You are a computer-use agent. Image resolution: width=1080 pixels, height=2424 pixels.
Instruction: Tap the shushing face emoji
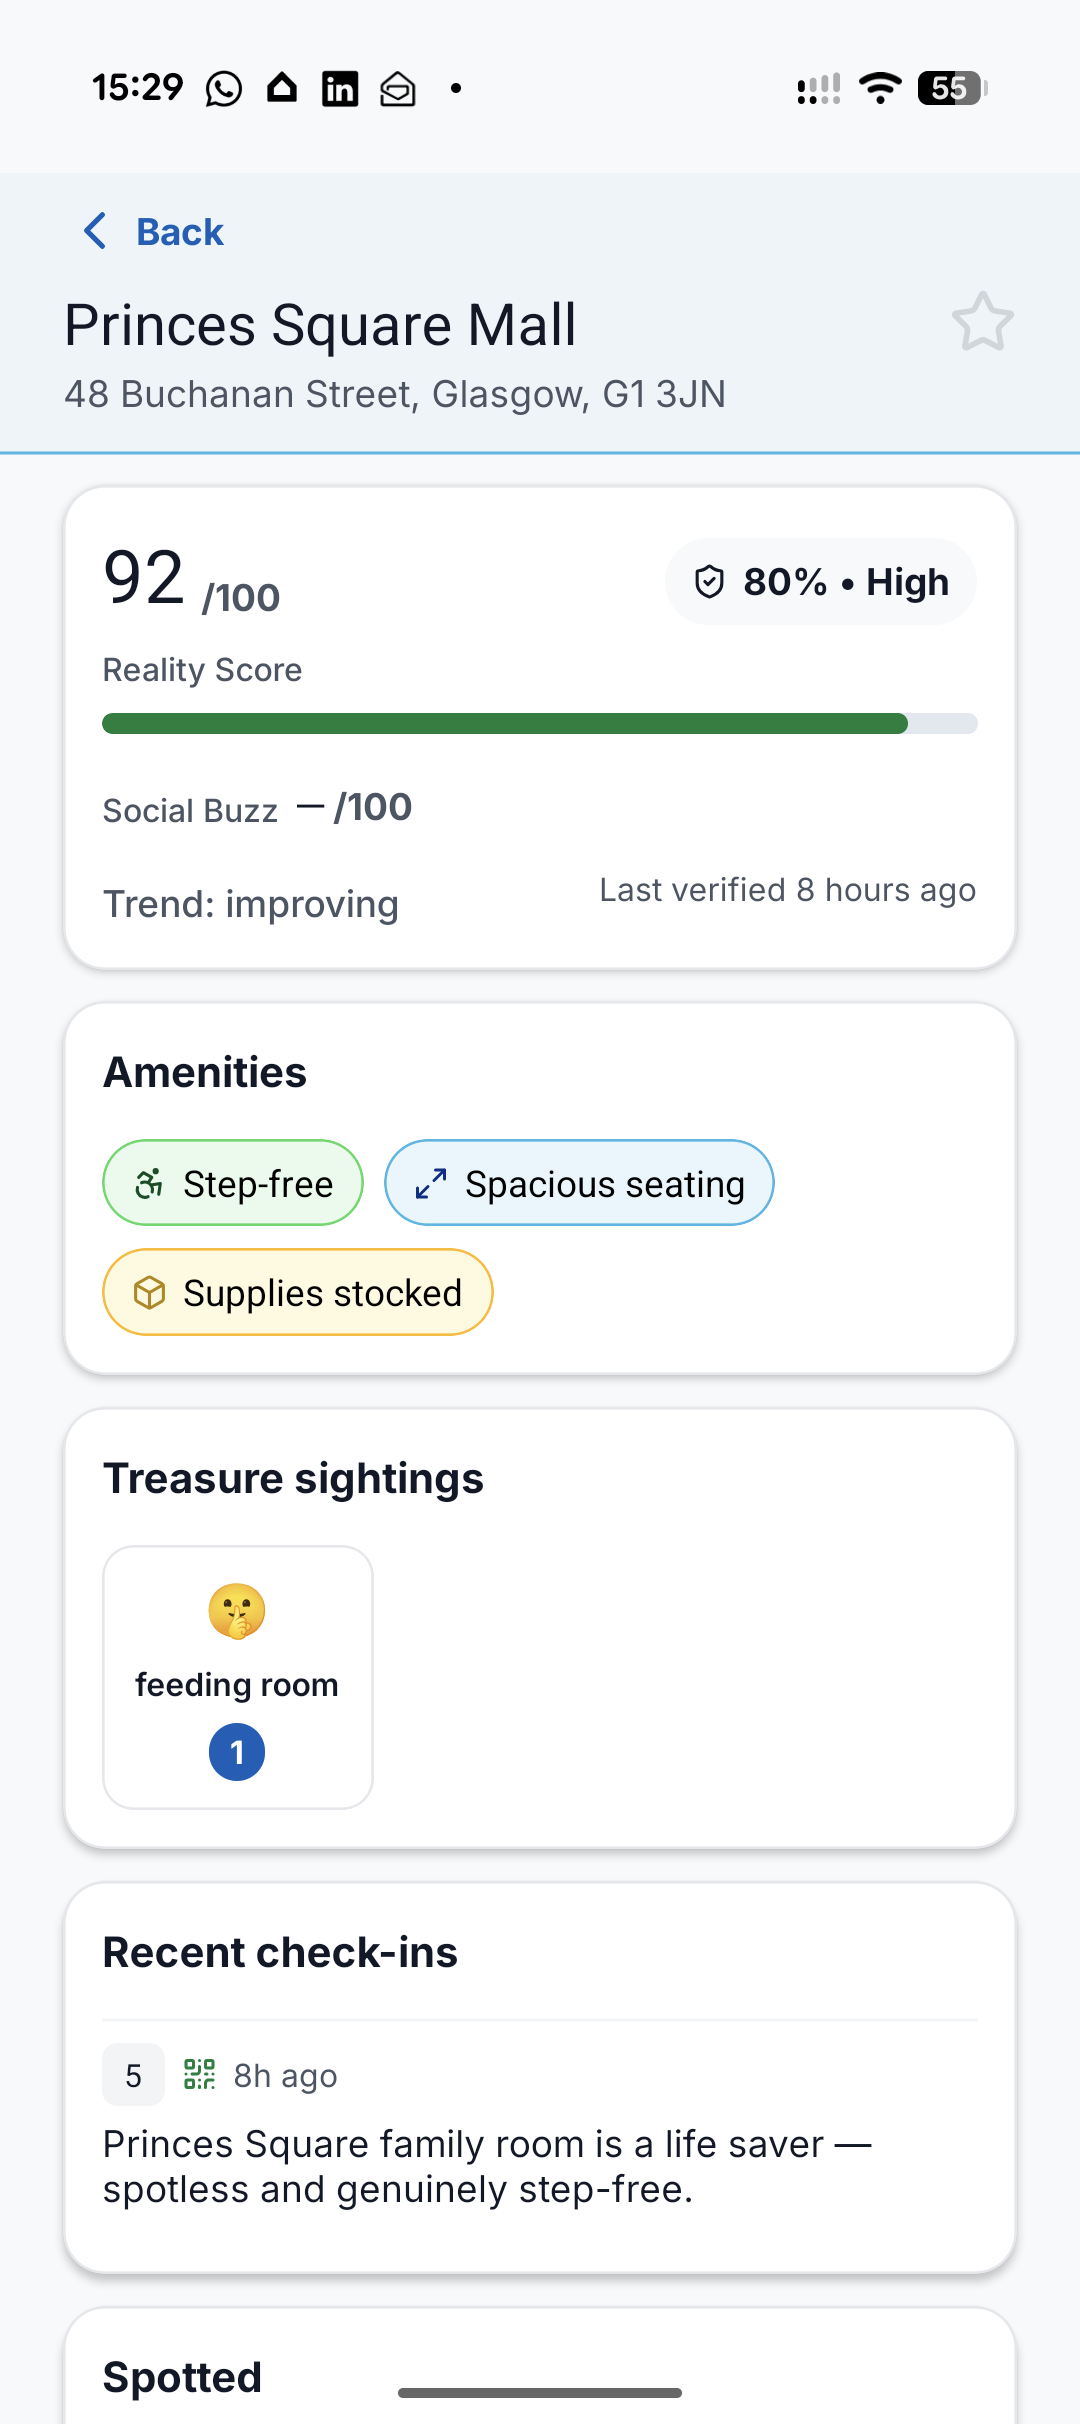point(237,1611)
